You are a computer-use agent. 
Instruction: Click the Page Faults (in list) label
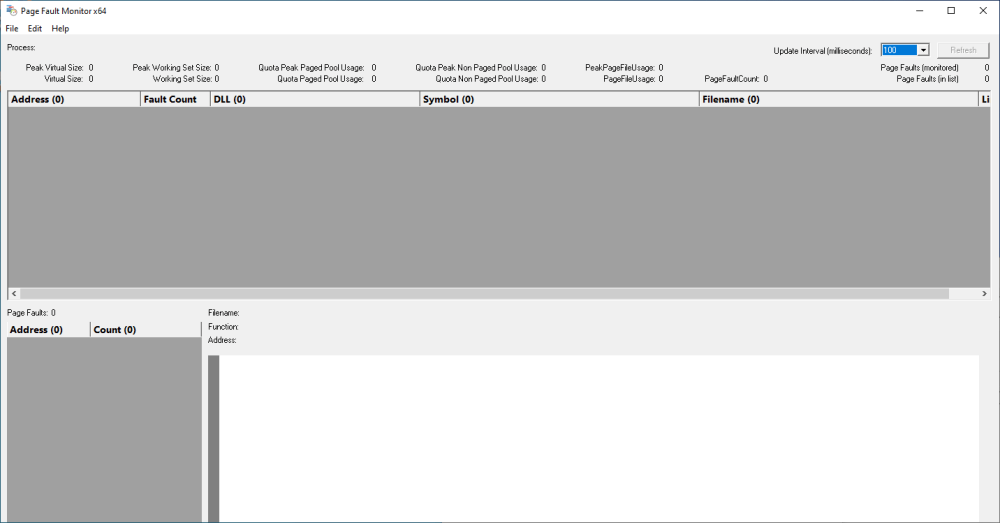927,79
